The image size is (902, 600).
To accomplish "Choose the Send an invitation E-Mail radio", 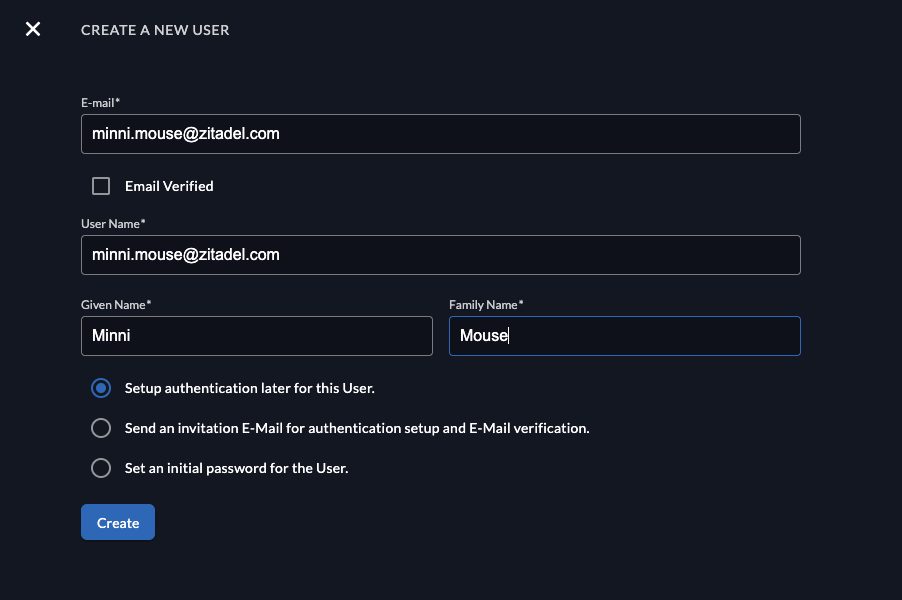I will click(101, 428).
